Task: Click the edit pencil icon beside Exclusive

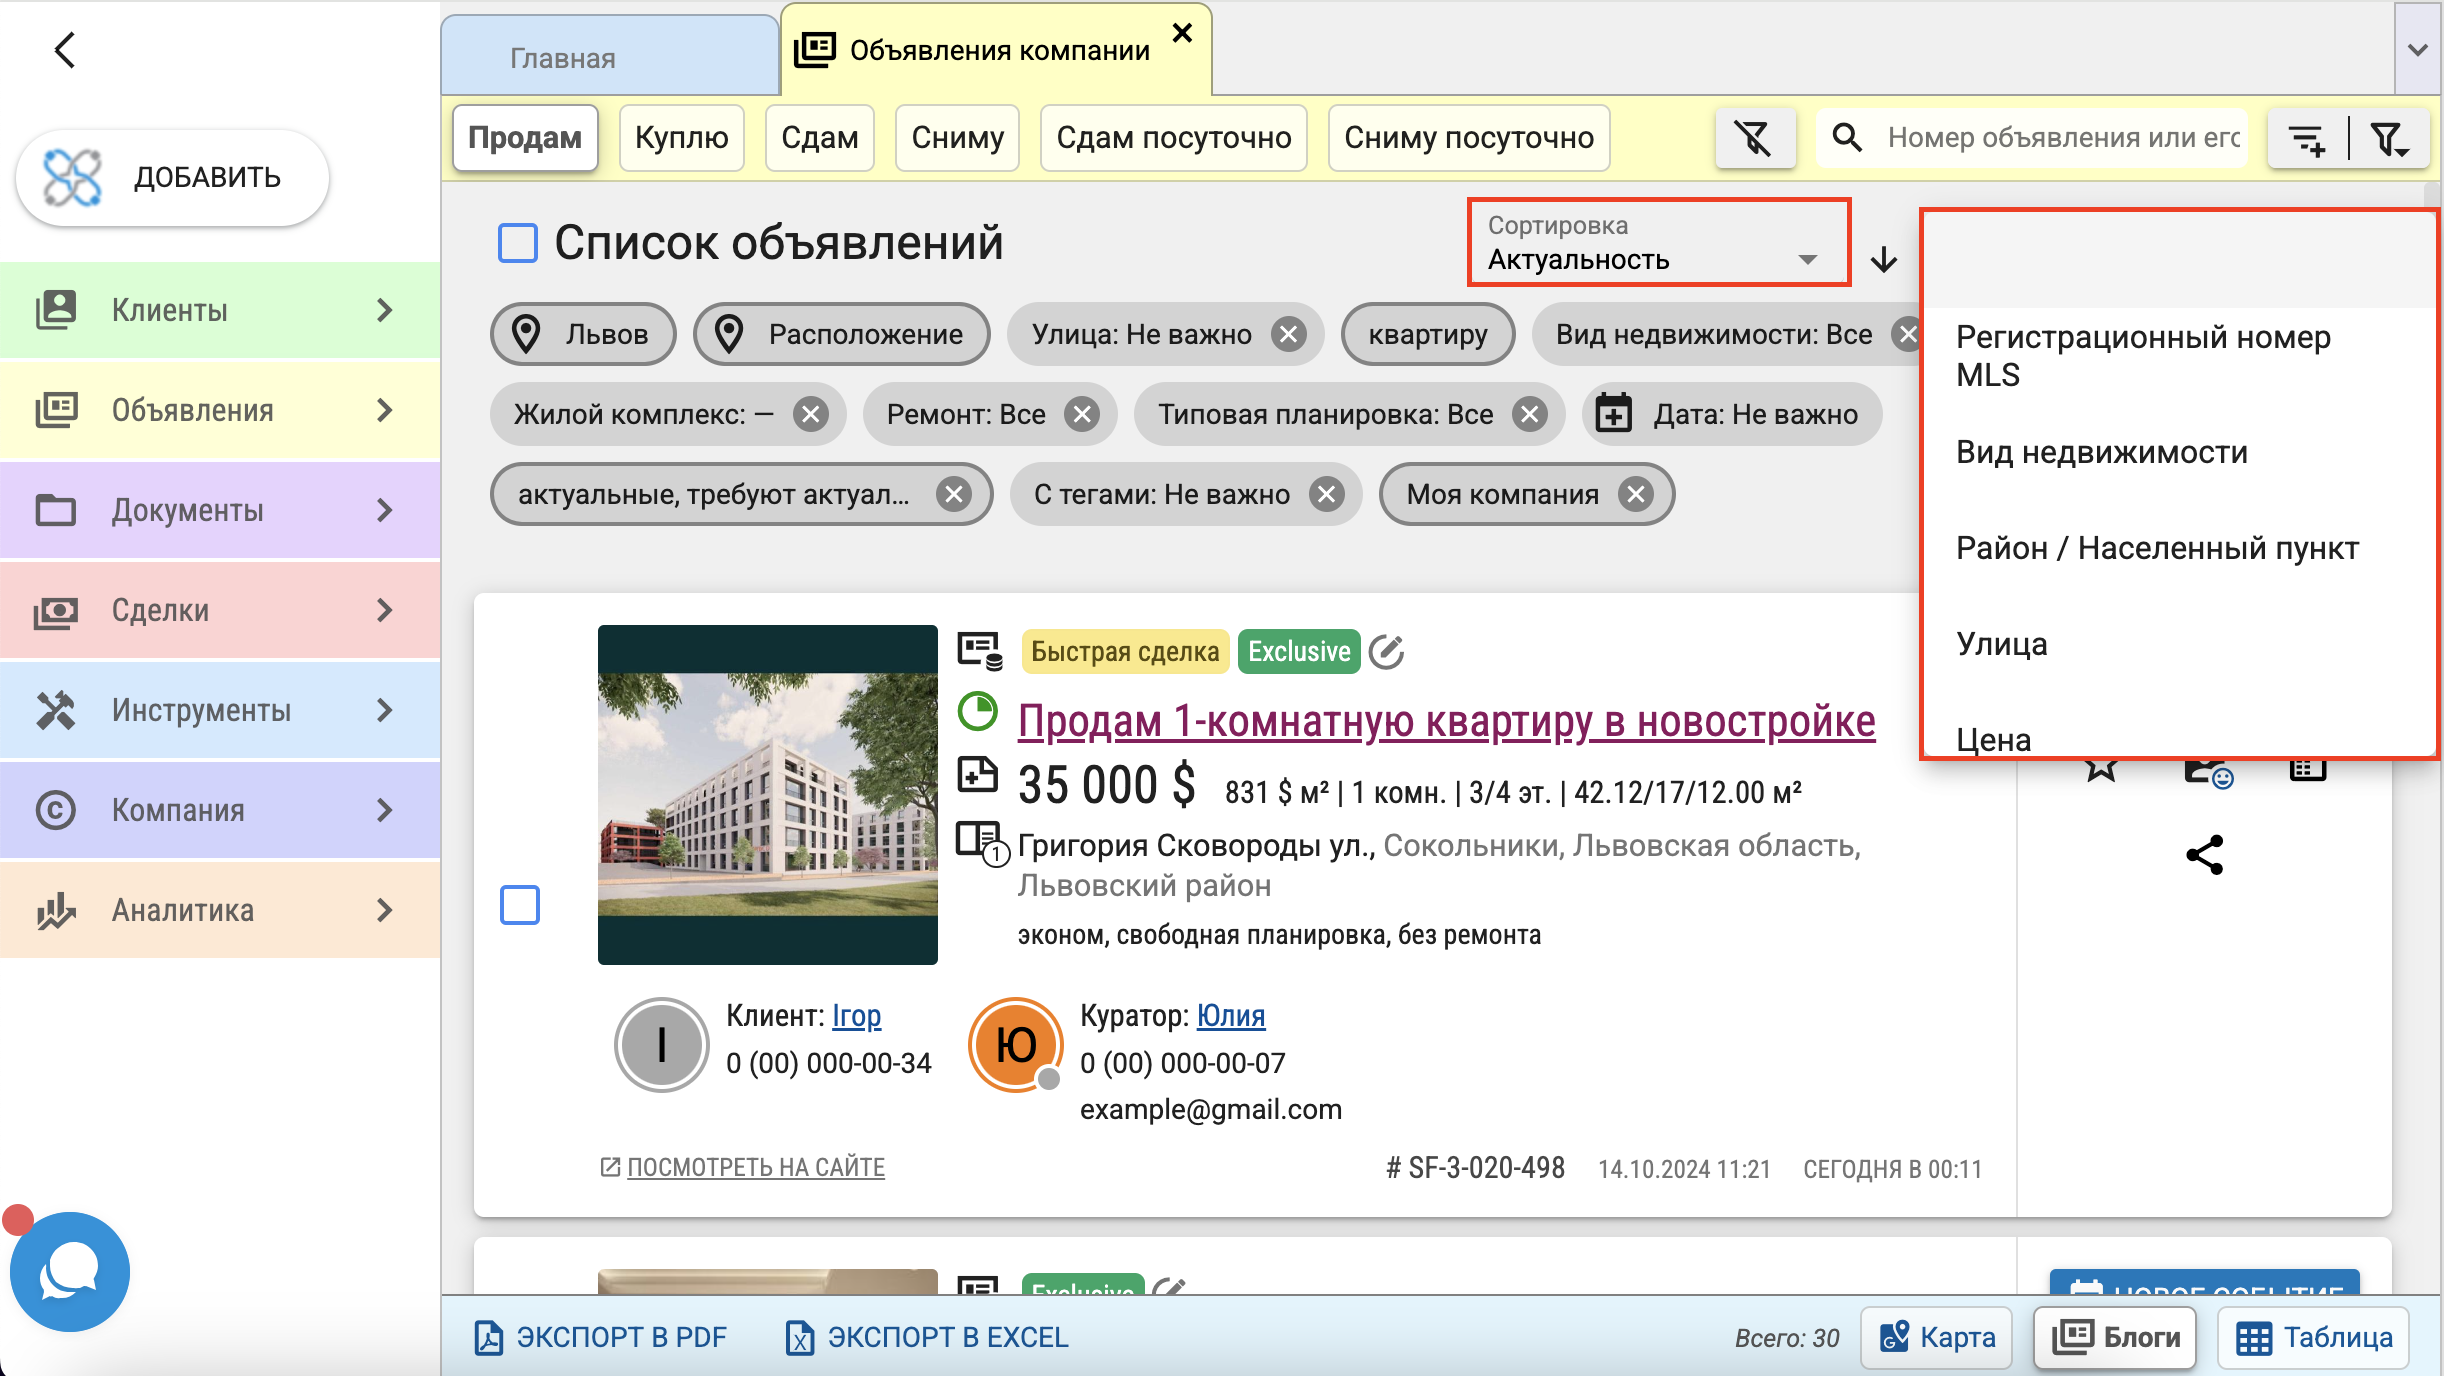Action: click(x=1386, y=652)
